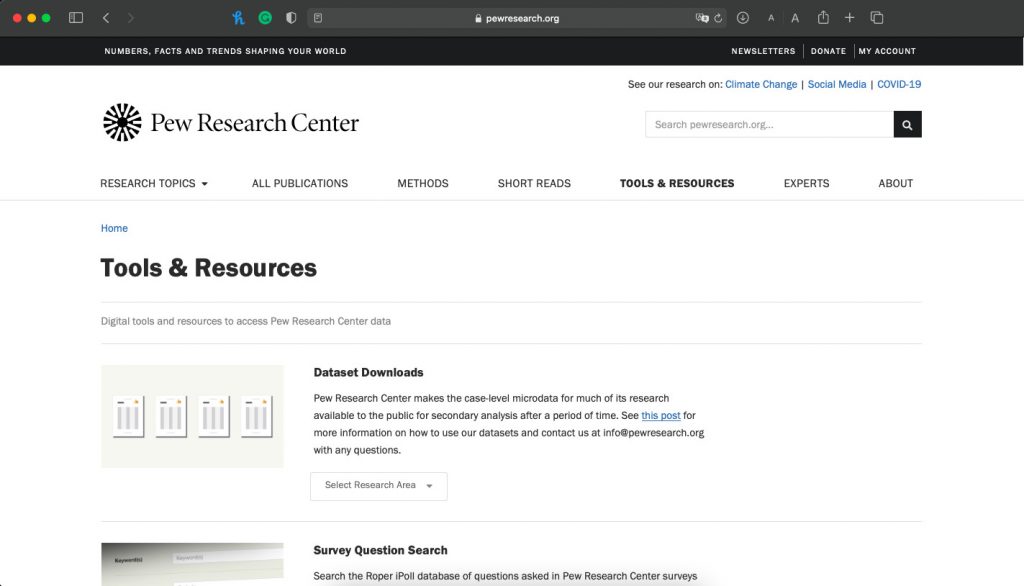1024x586 pixels.
Task: Open Methods menu item
Action: coord(423,184)
